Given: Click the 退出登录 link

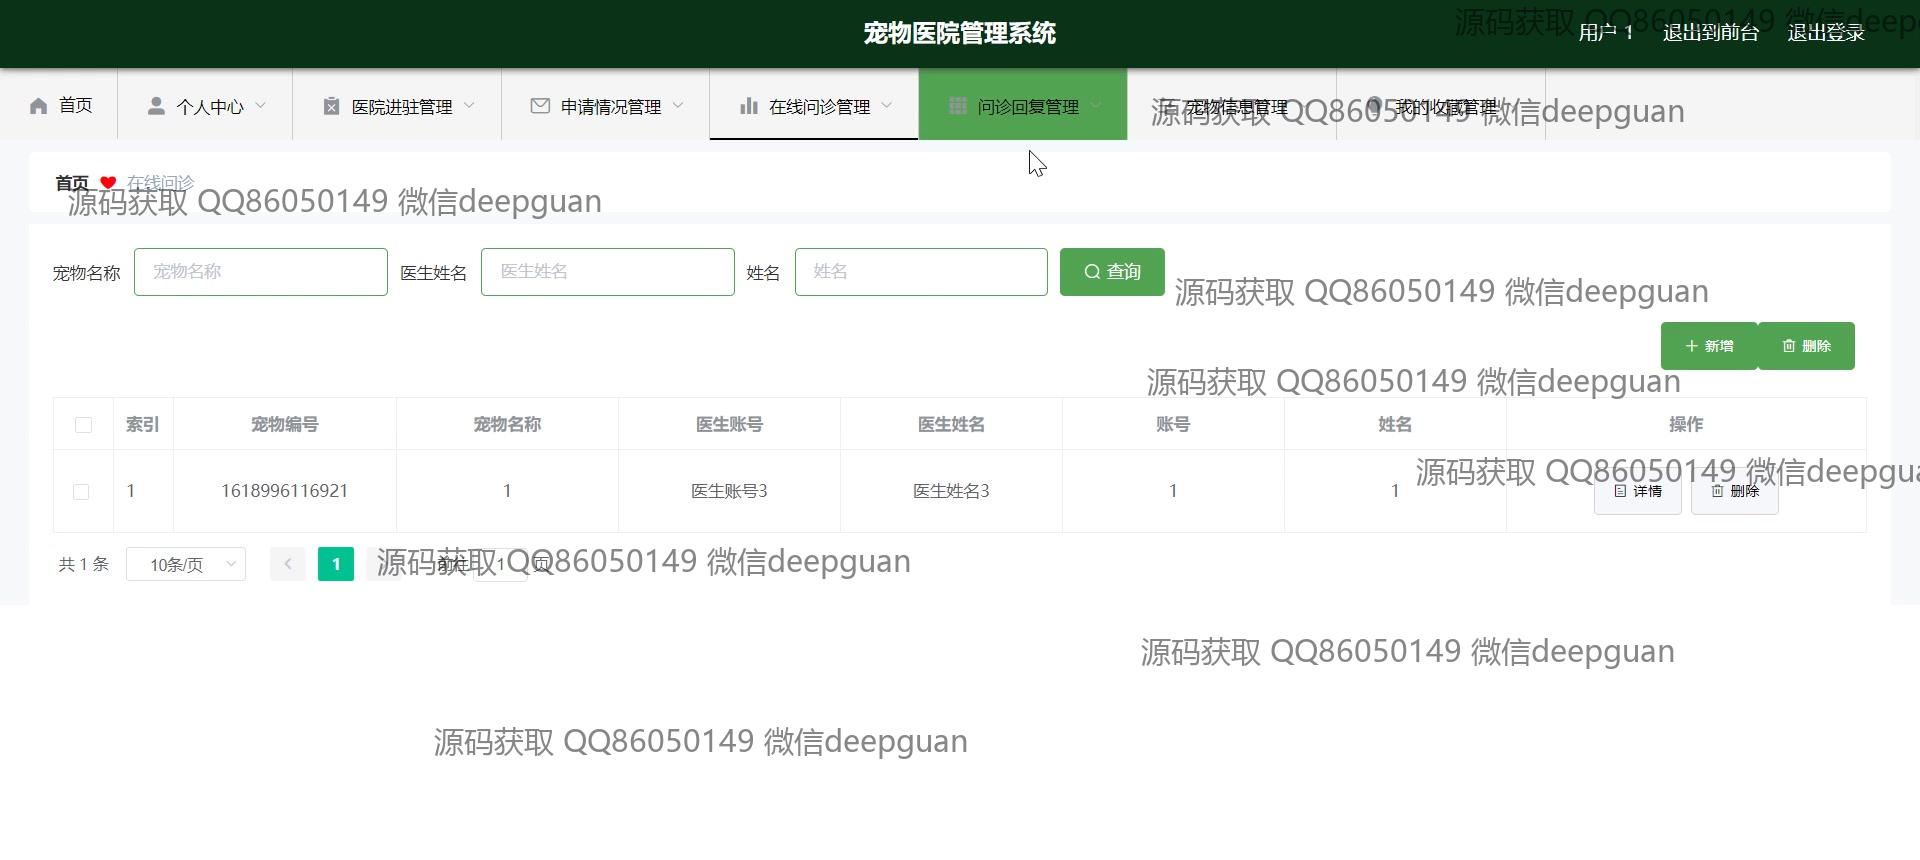Looking at the screenshot, I should click(x=1825, y=33).
